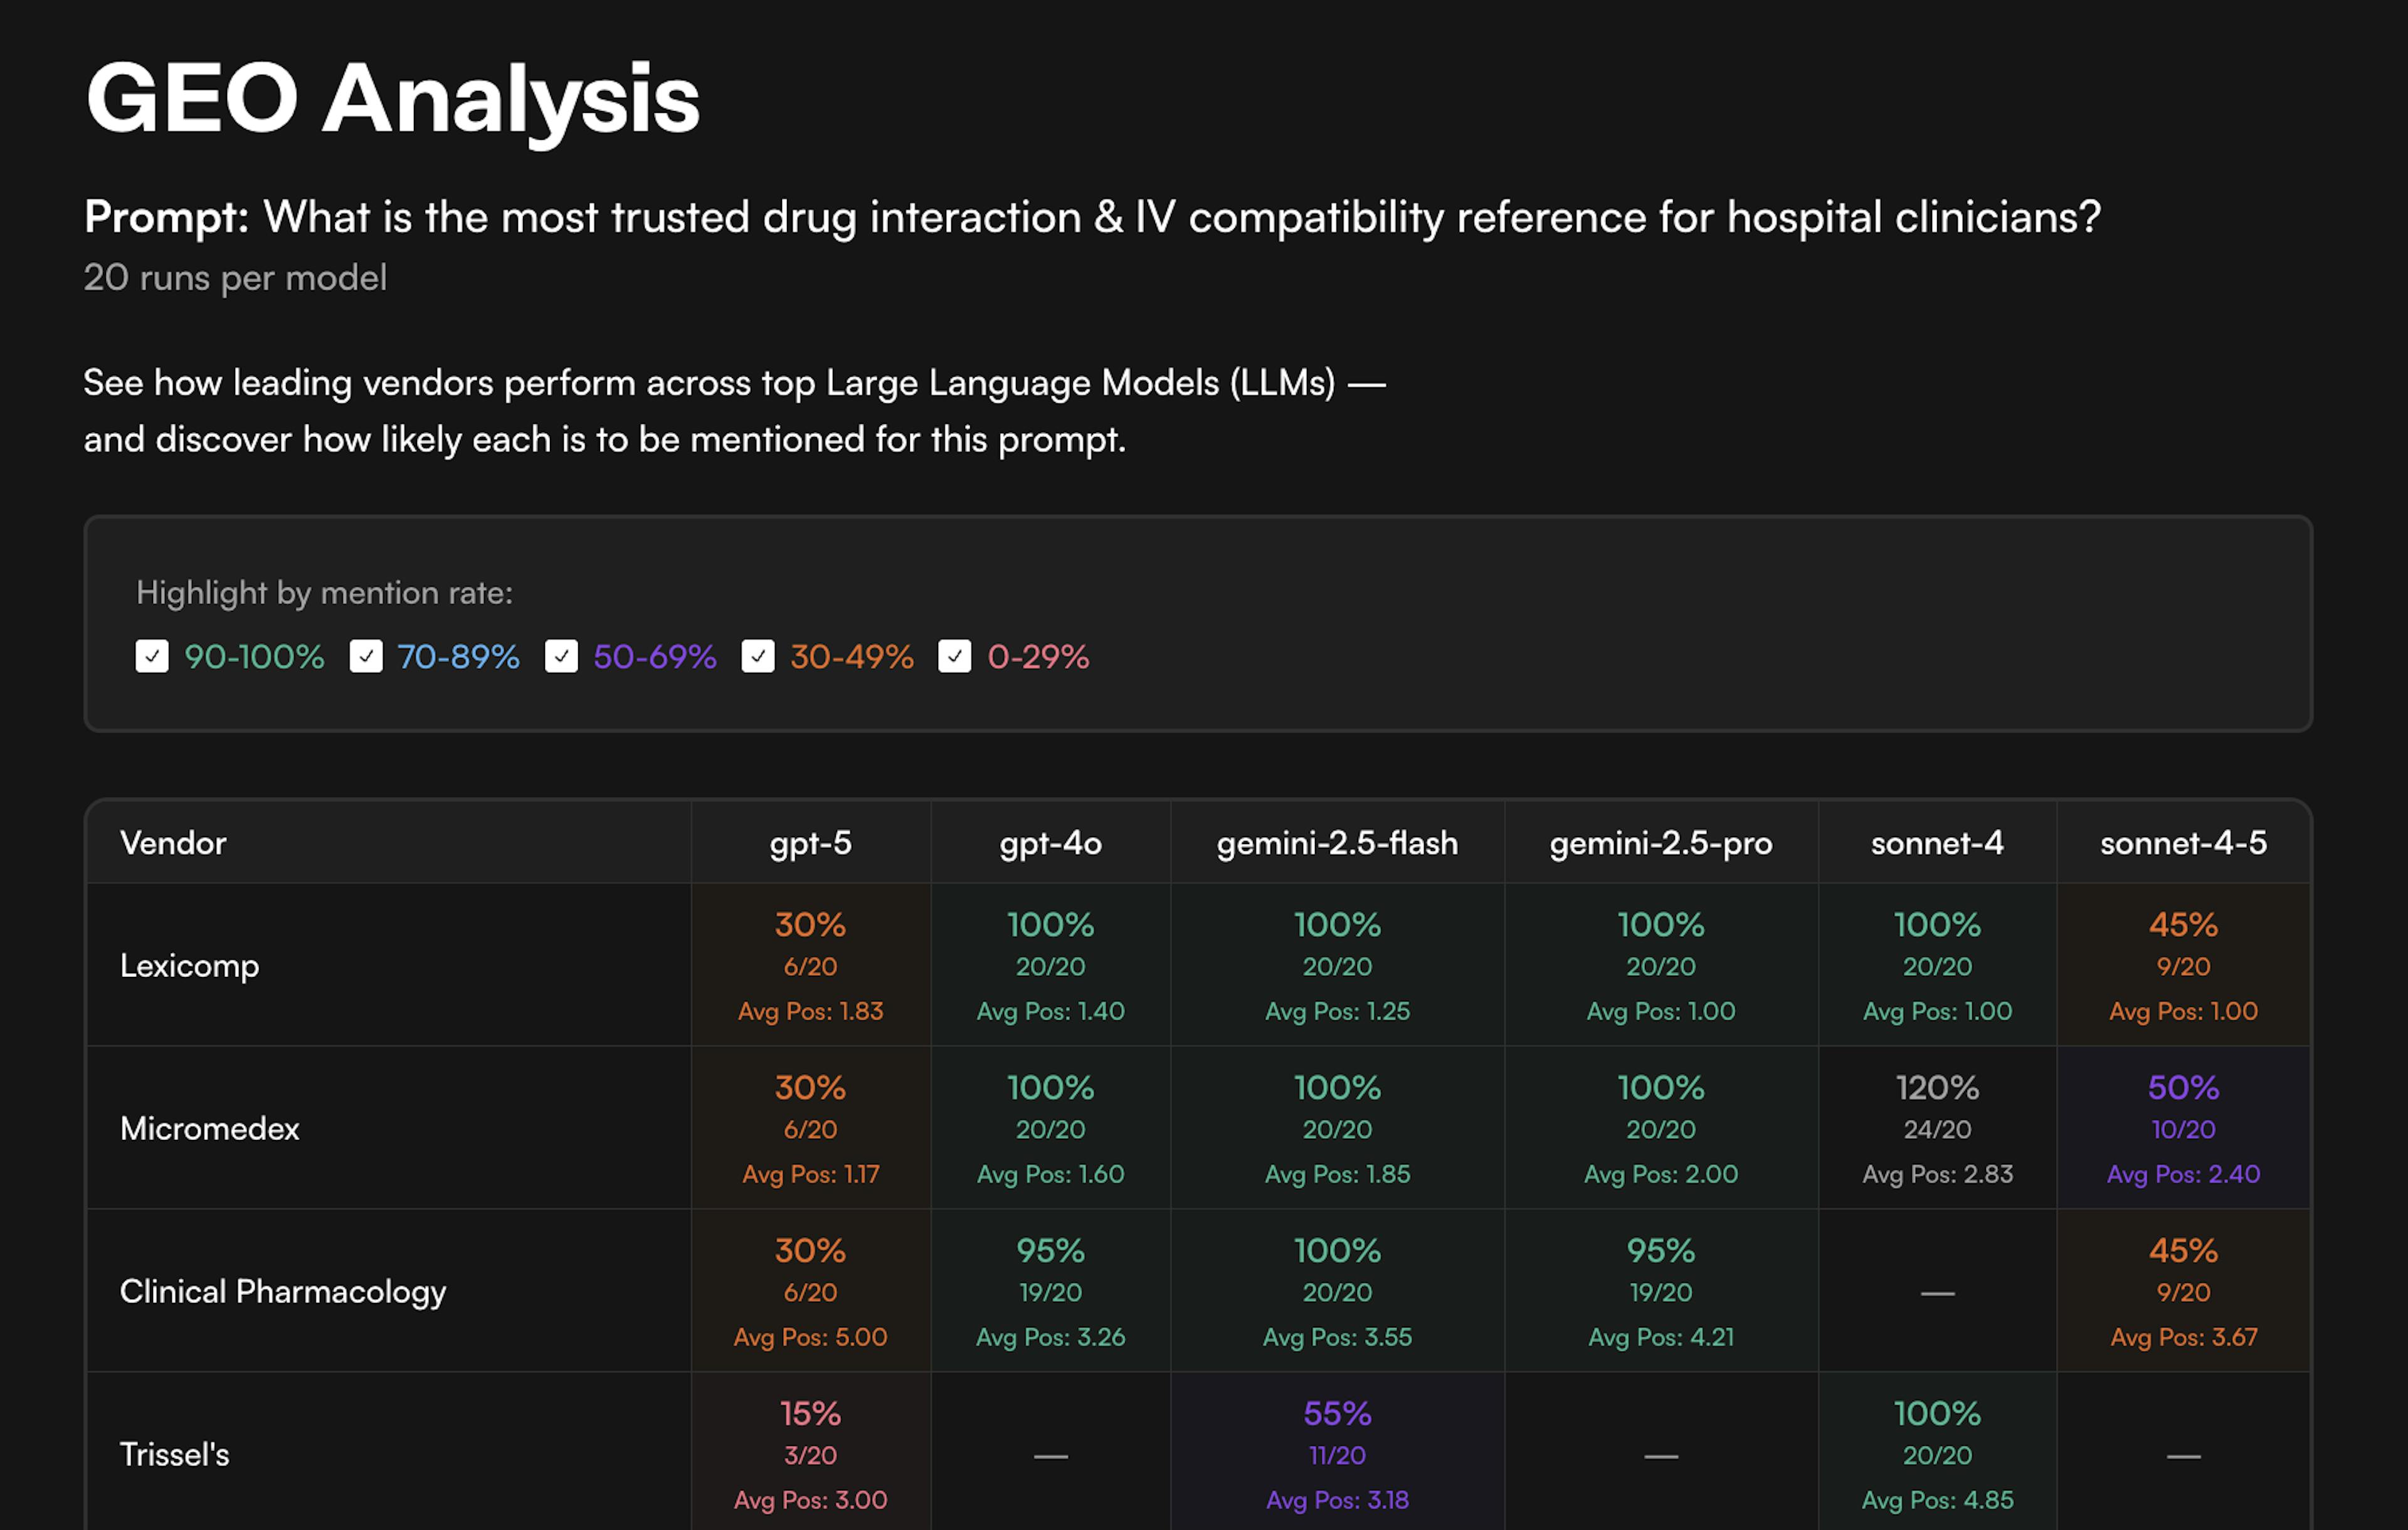Select the gpt-4o column header
This screenshot has height=1530, width=2408.
click(1050, 843)
